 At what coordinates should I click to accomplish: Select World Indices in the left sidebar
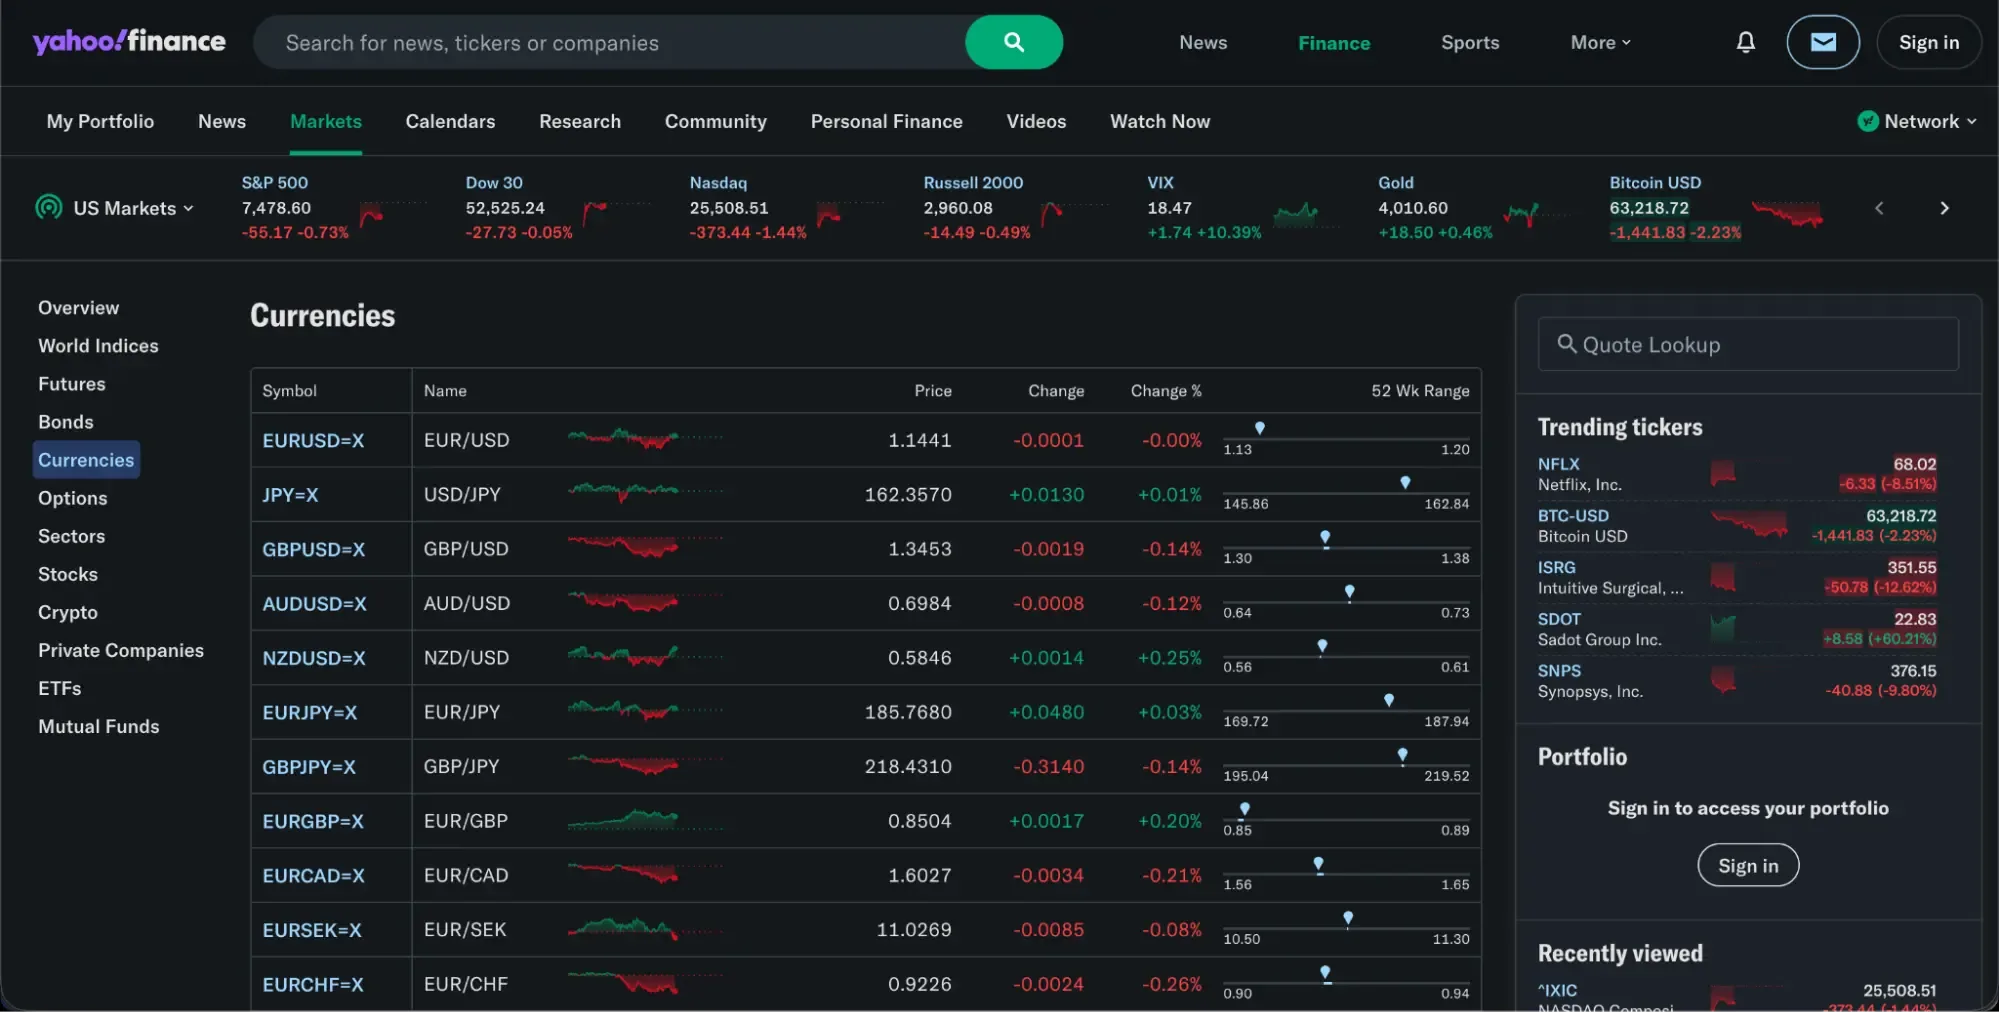[x=98, y=345]
